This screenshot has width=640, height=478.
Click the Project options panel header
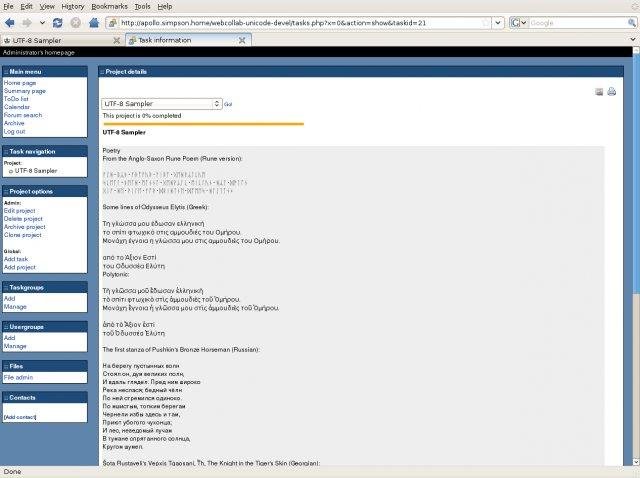pyautogui.click(x=45, y=191)
